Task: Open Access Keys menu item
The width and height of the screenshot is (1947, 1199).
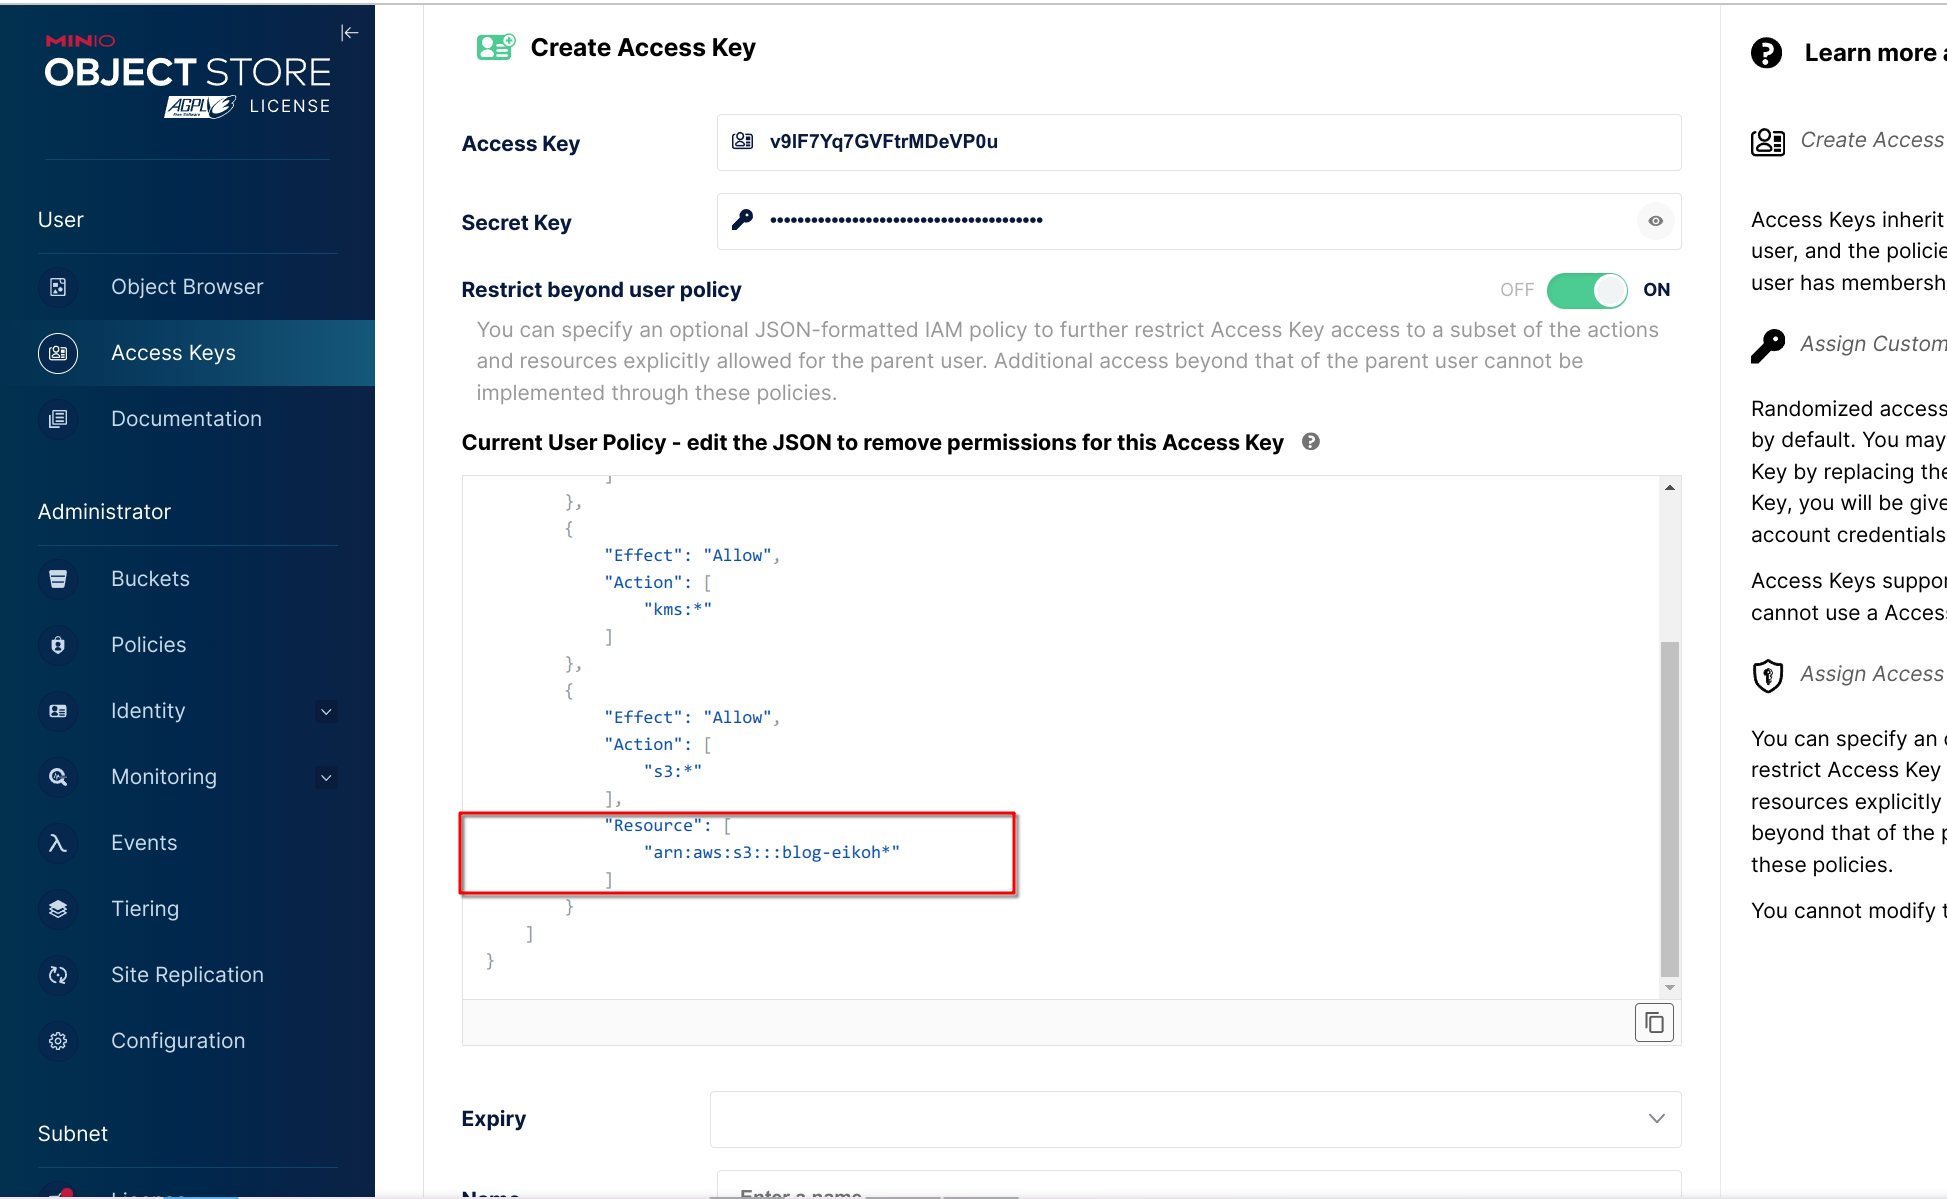Action: point(174,353)
